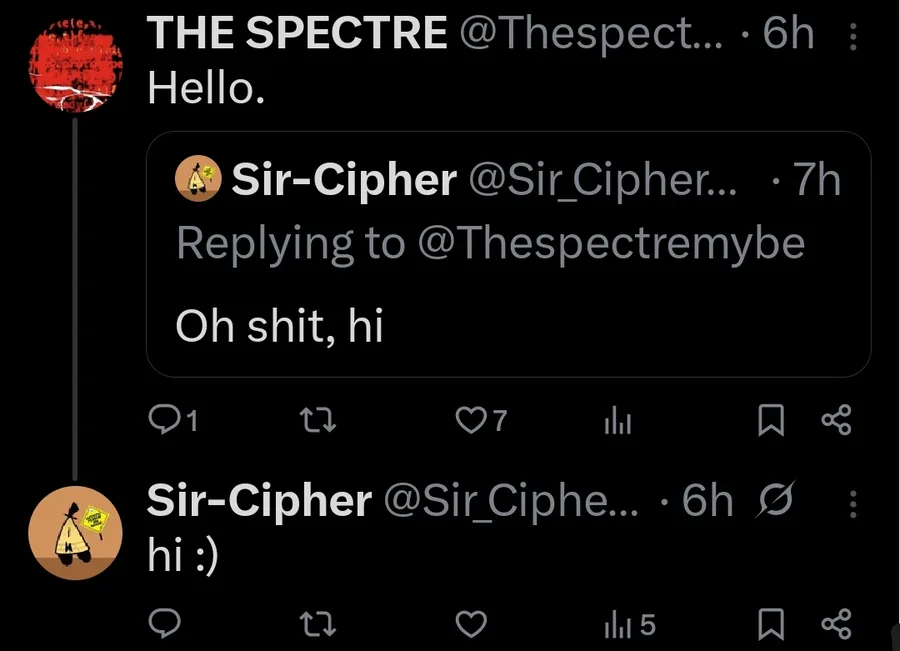
Task: Bookmark Sir-Cipher's "hi :)" tweet
Action: point(769,625)
